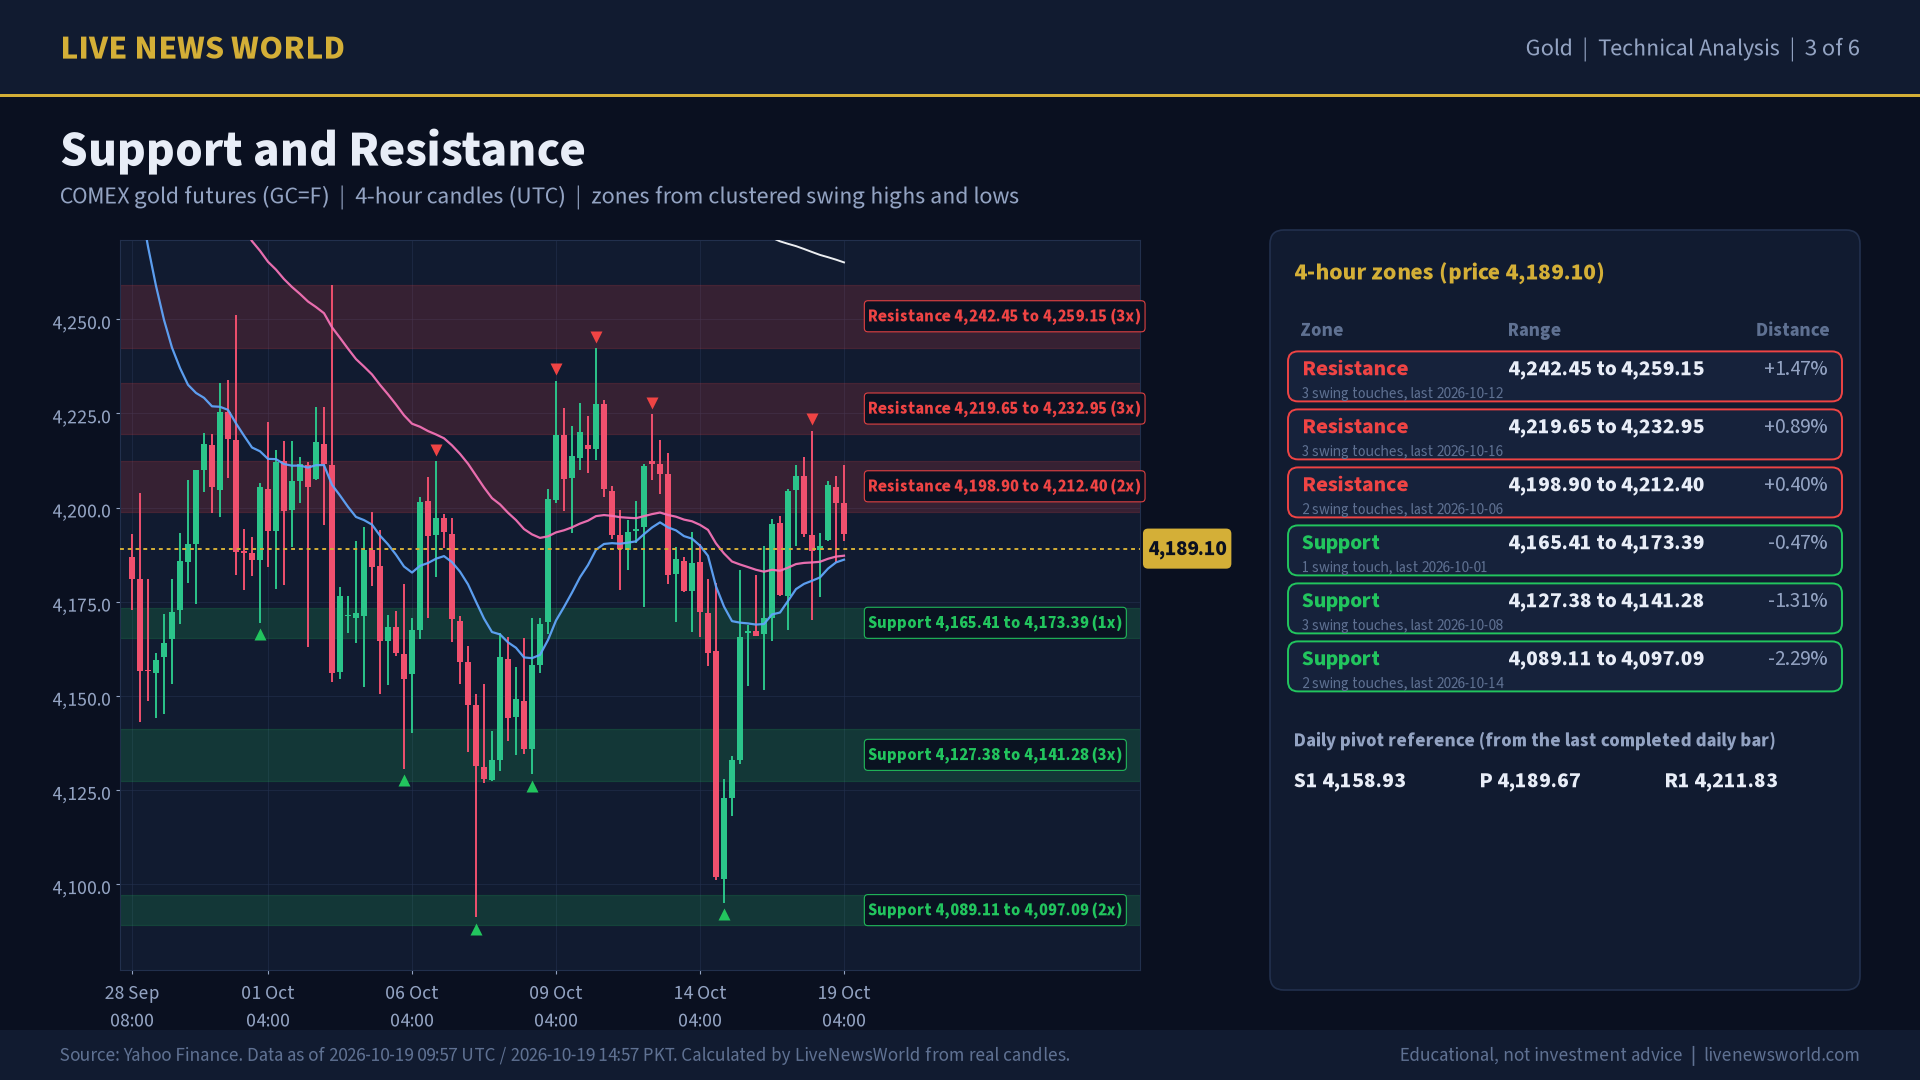Click the 'Range' column header

pos(1534,330)
